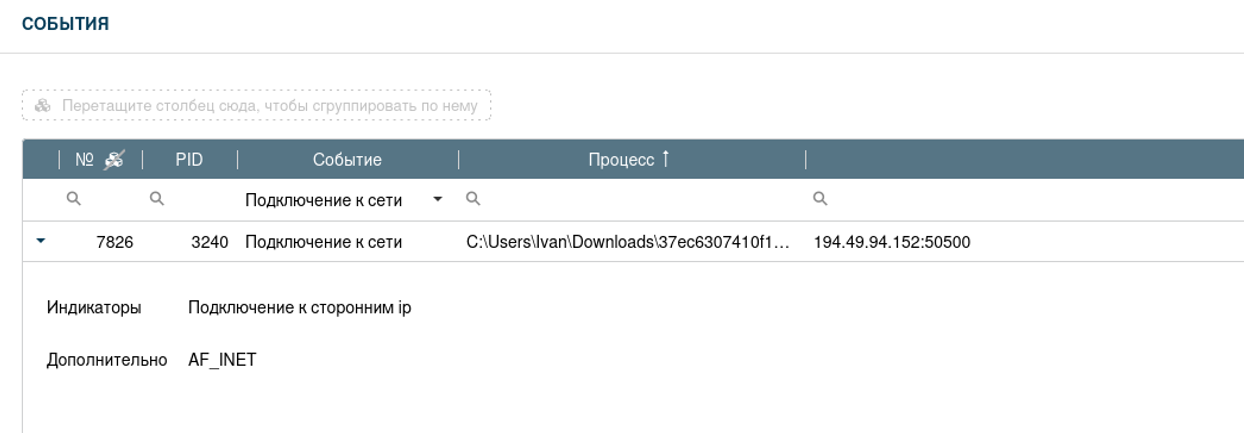Screen dimensions: 1244x433
Task: Collapse the expanded row 7826 details
Action: pyautogui.click(x=39, y=241)
